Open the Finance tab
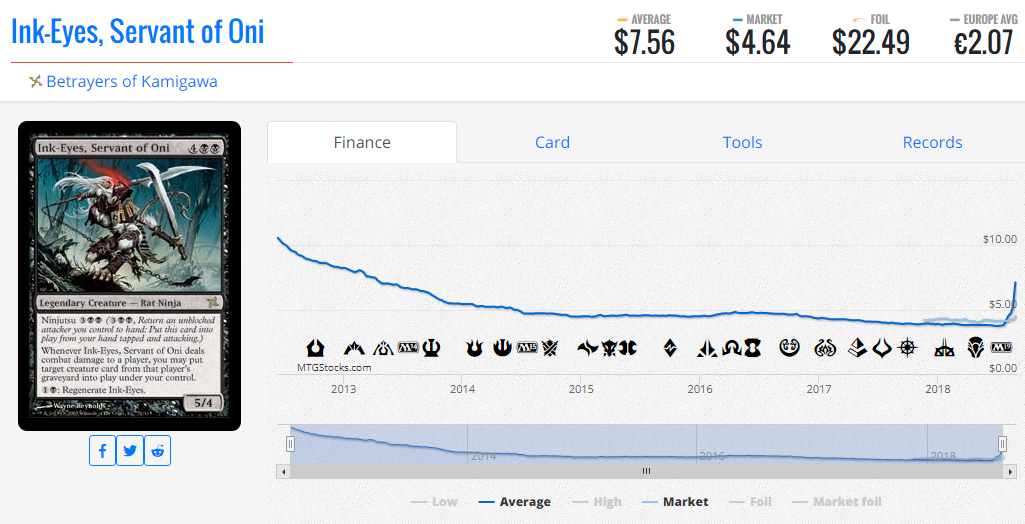Image resolution: width=1025 pixels, height=524 pixels. pyautogui.click(x=362, y=142)
